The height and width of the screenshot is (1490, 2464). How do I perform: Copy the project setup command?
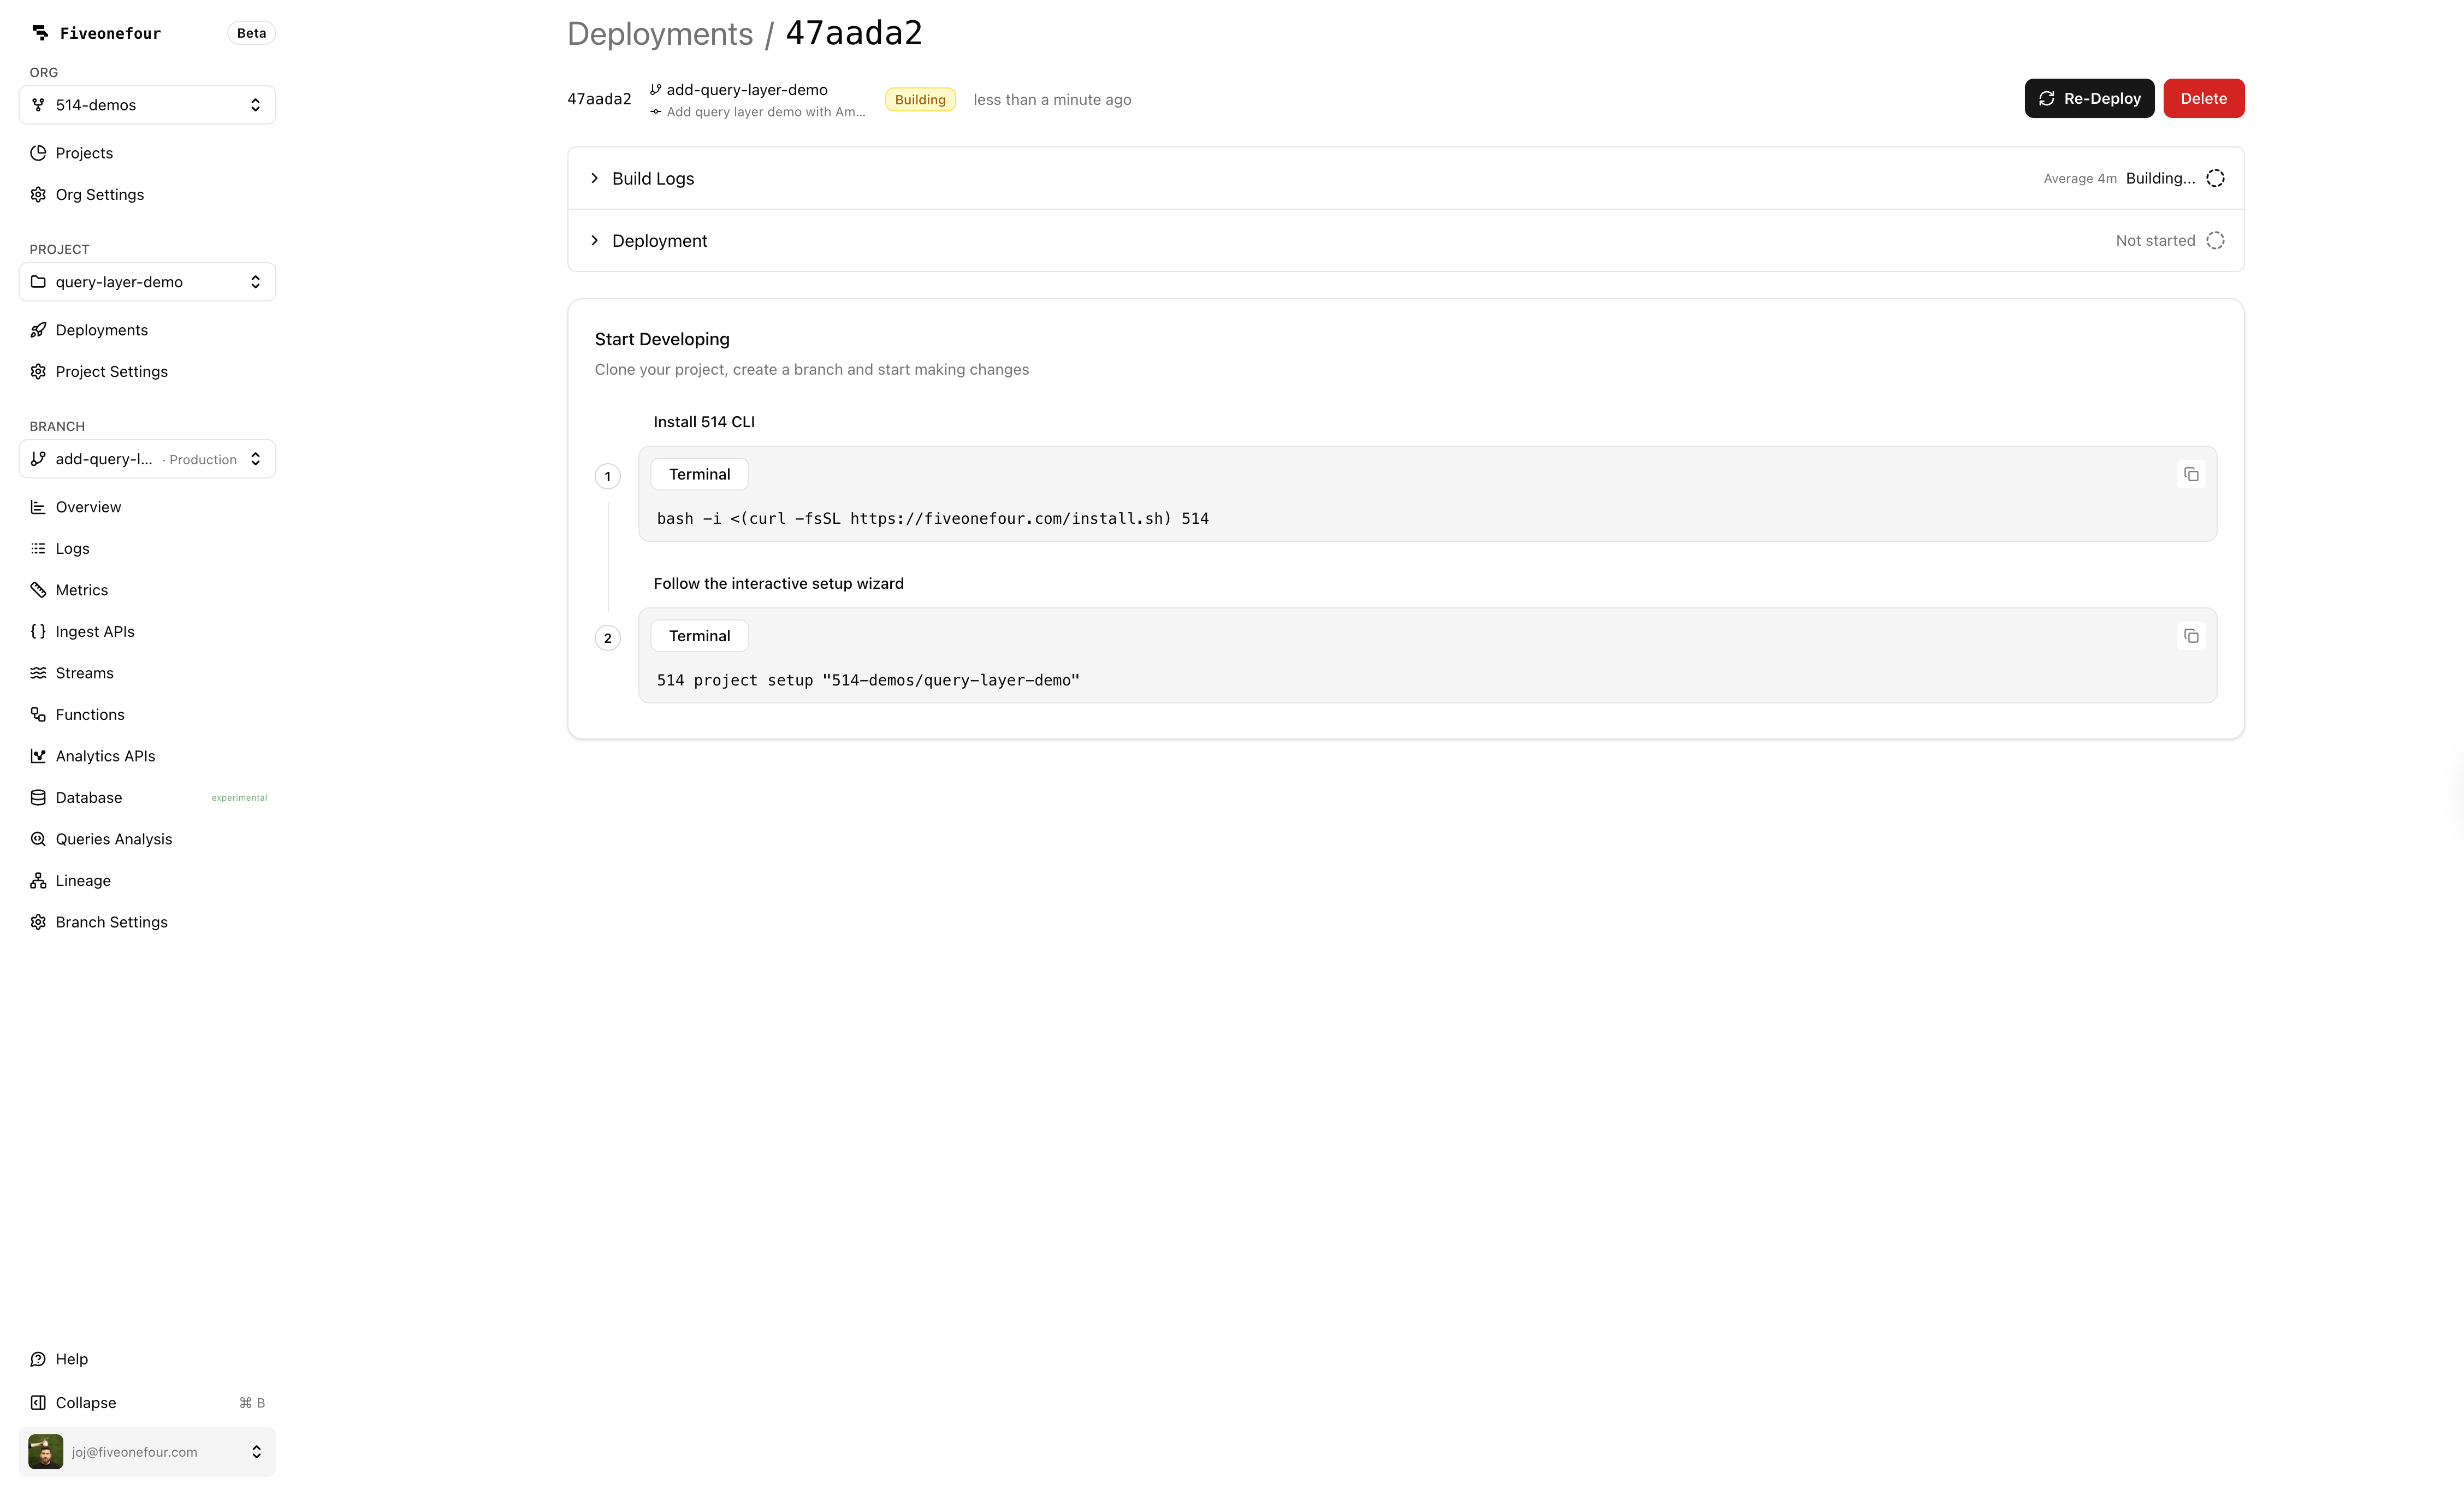coord(2190,636)
